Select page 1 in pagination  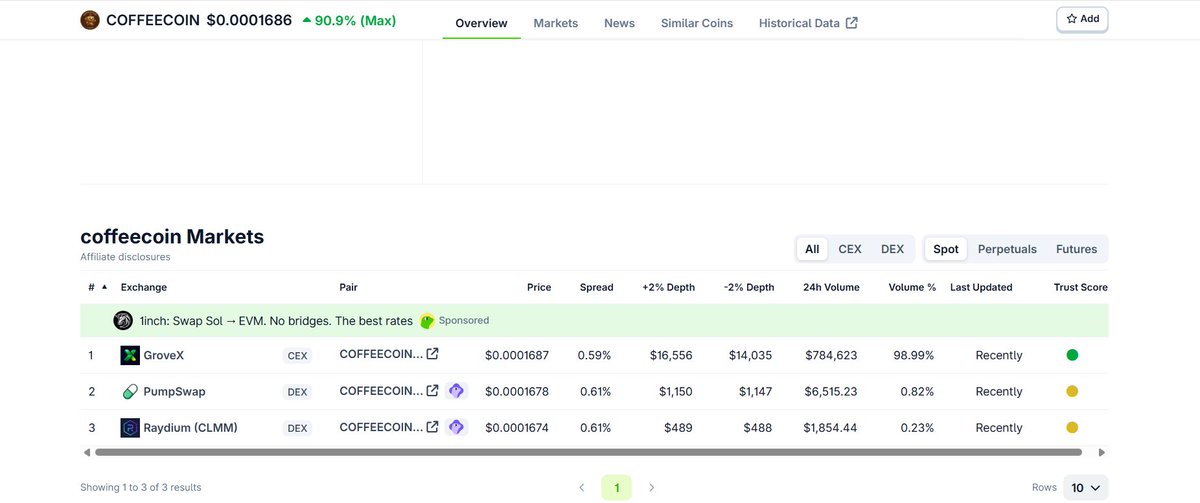(x=617, y=487)
